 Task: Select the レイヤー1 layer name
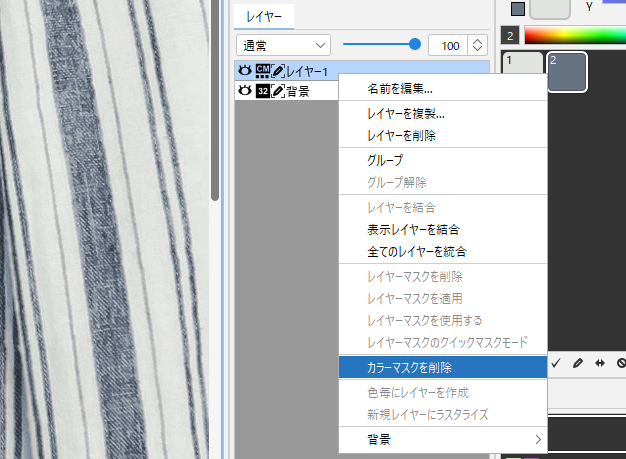coord(307,71)
